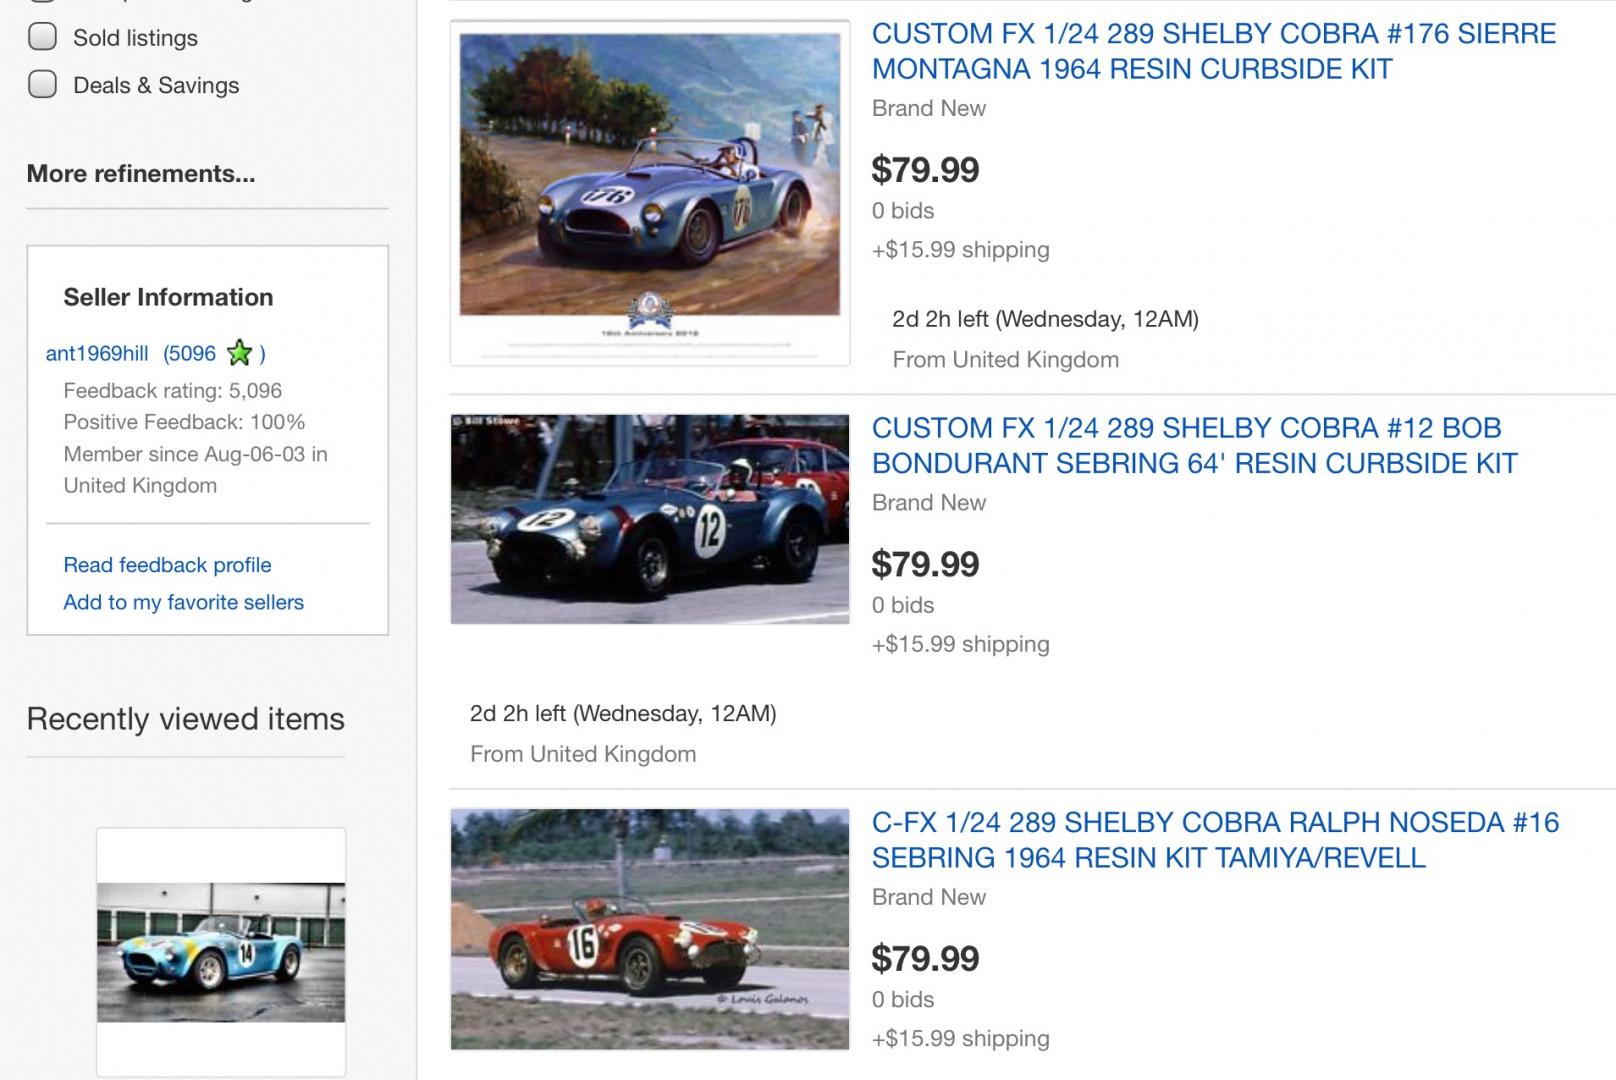
Task: Open Shelby Cobra #176 Sierre Montagna listing title
Action: [x=1214, y=51]
